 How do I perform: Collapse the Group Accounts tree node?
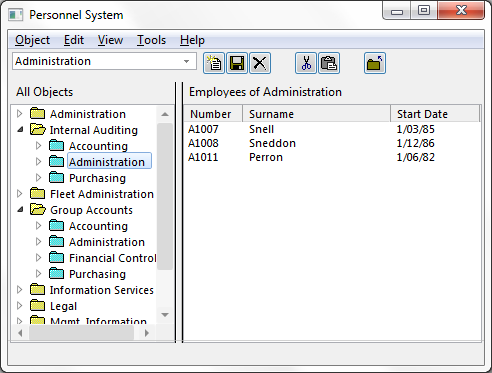tap(20, 210)
